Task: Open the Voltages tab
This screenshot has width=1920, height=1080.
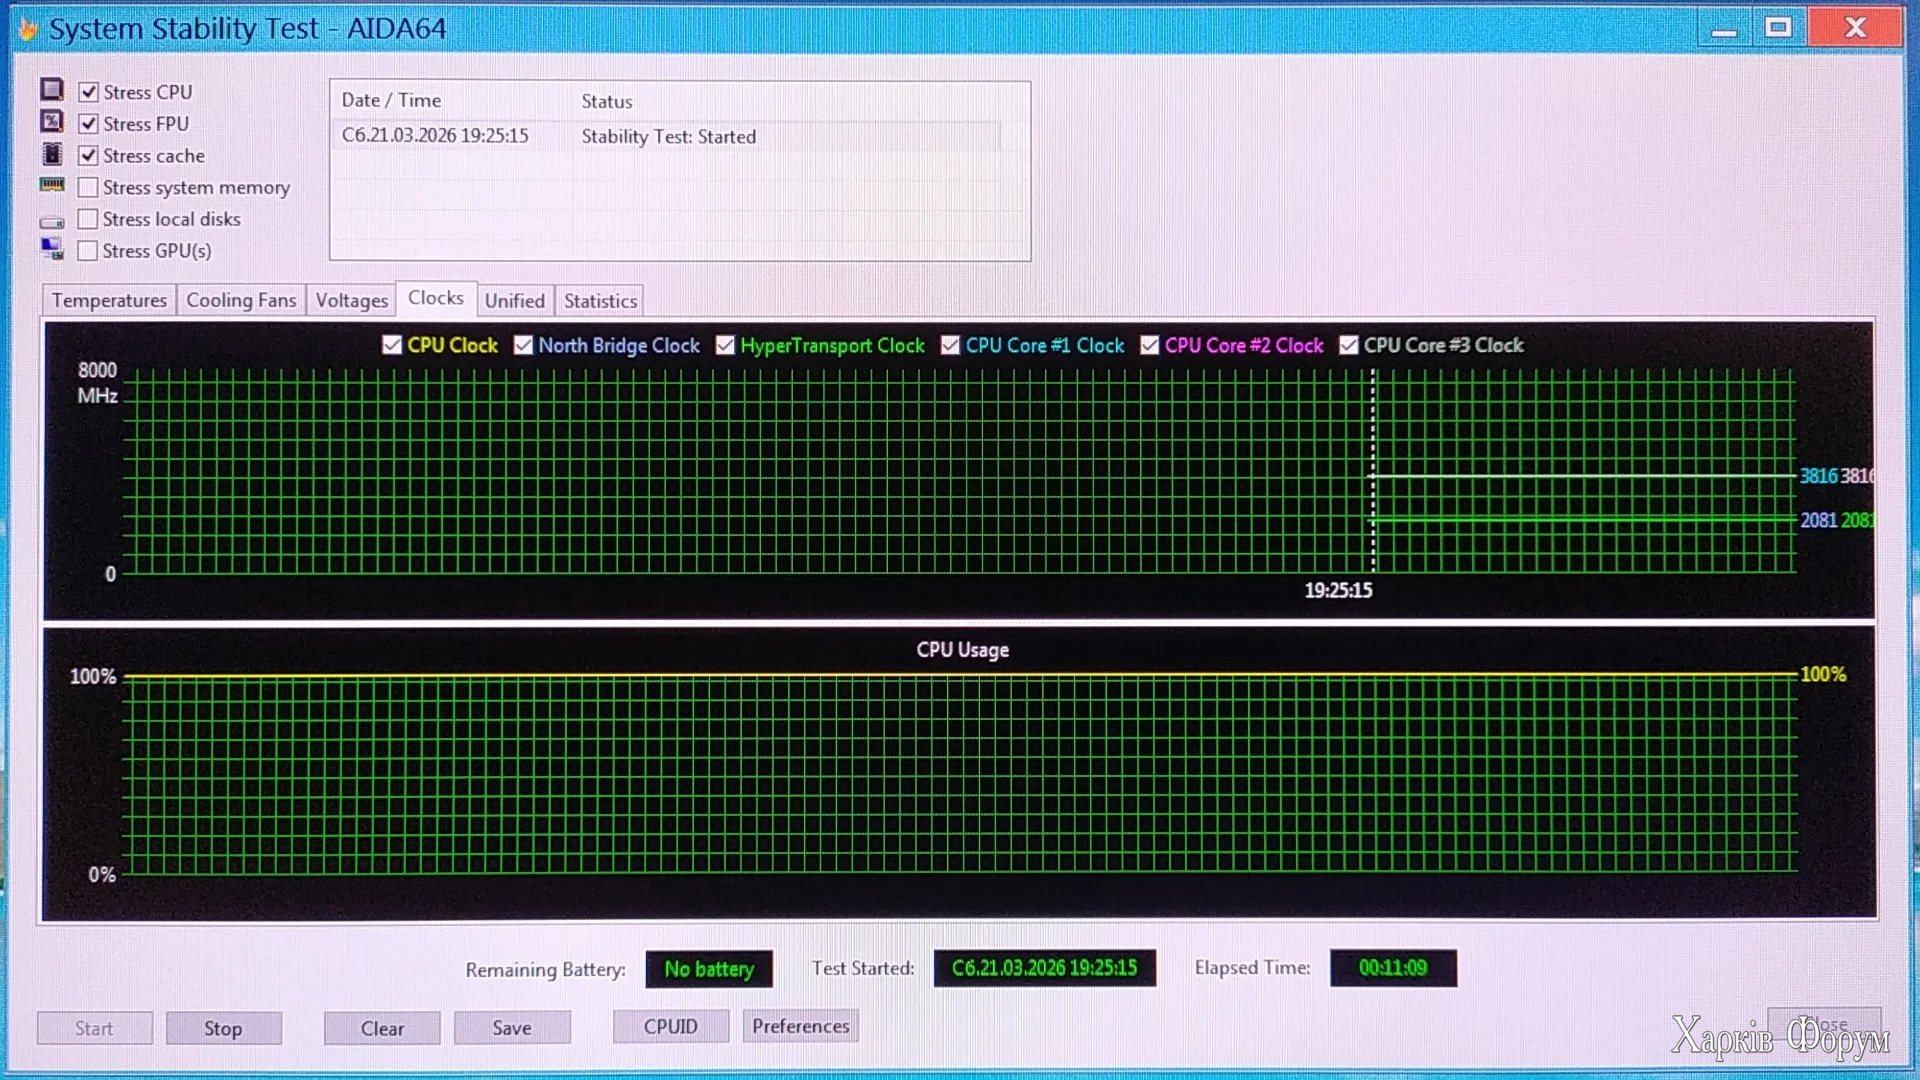Action: [351, 300]
